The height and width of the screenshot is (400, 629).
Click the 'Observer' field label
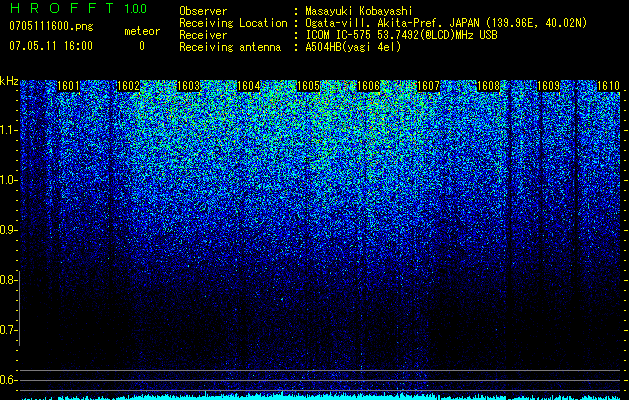pos(203,11)
